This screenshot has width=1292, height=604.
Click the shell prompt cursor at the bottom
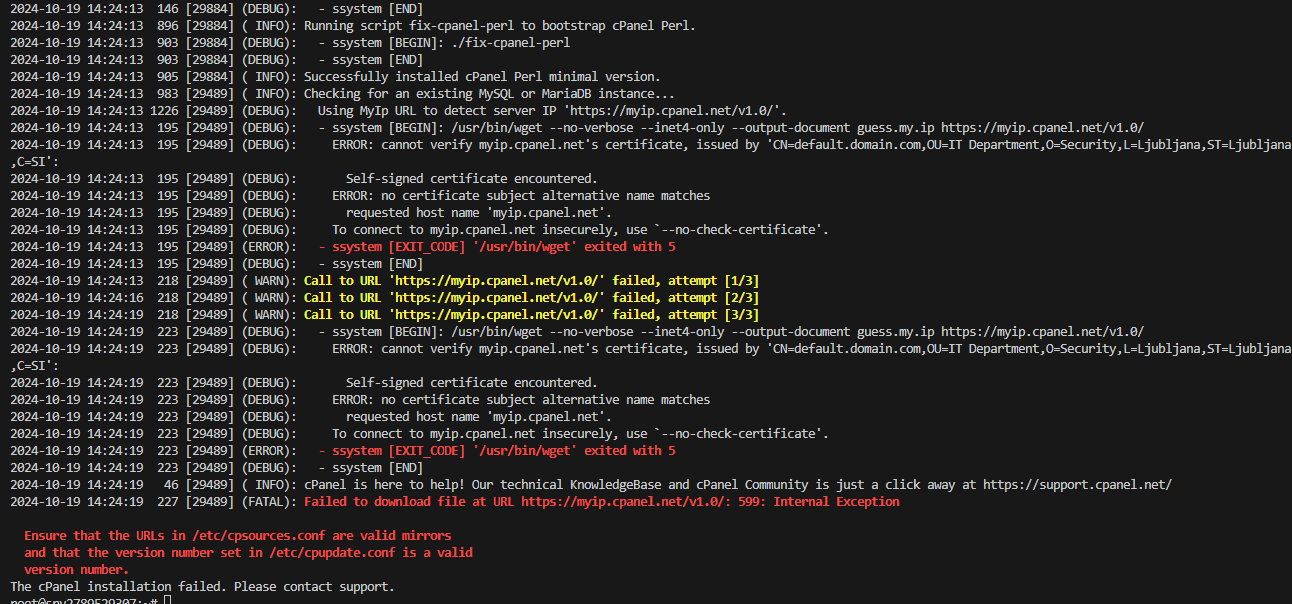point(167,600)
